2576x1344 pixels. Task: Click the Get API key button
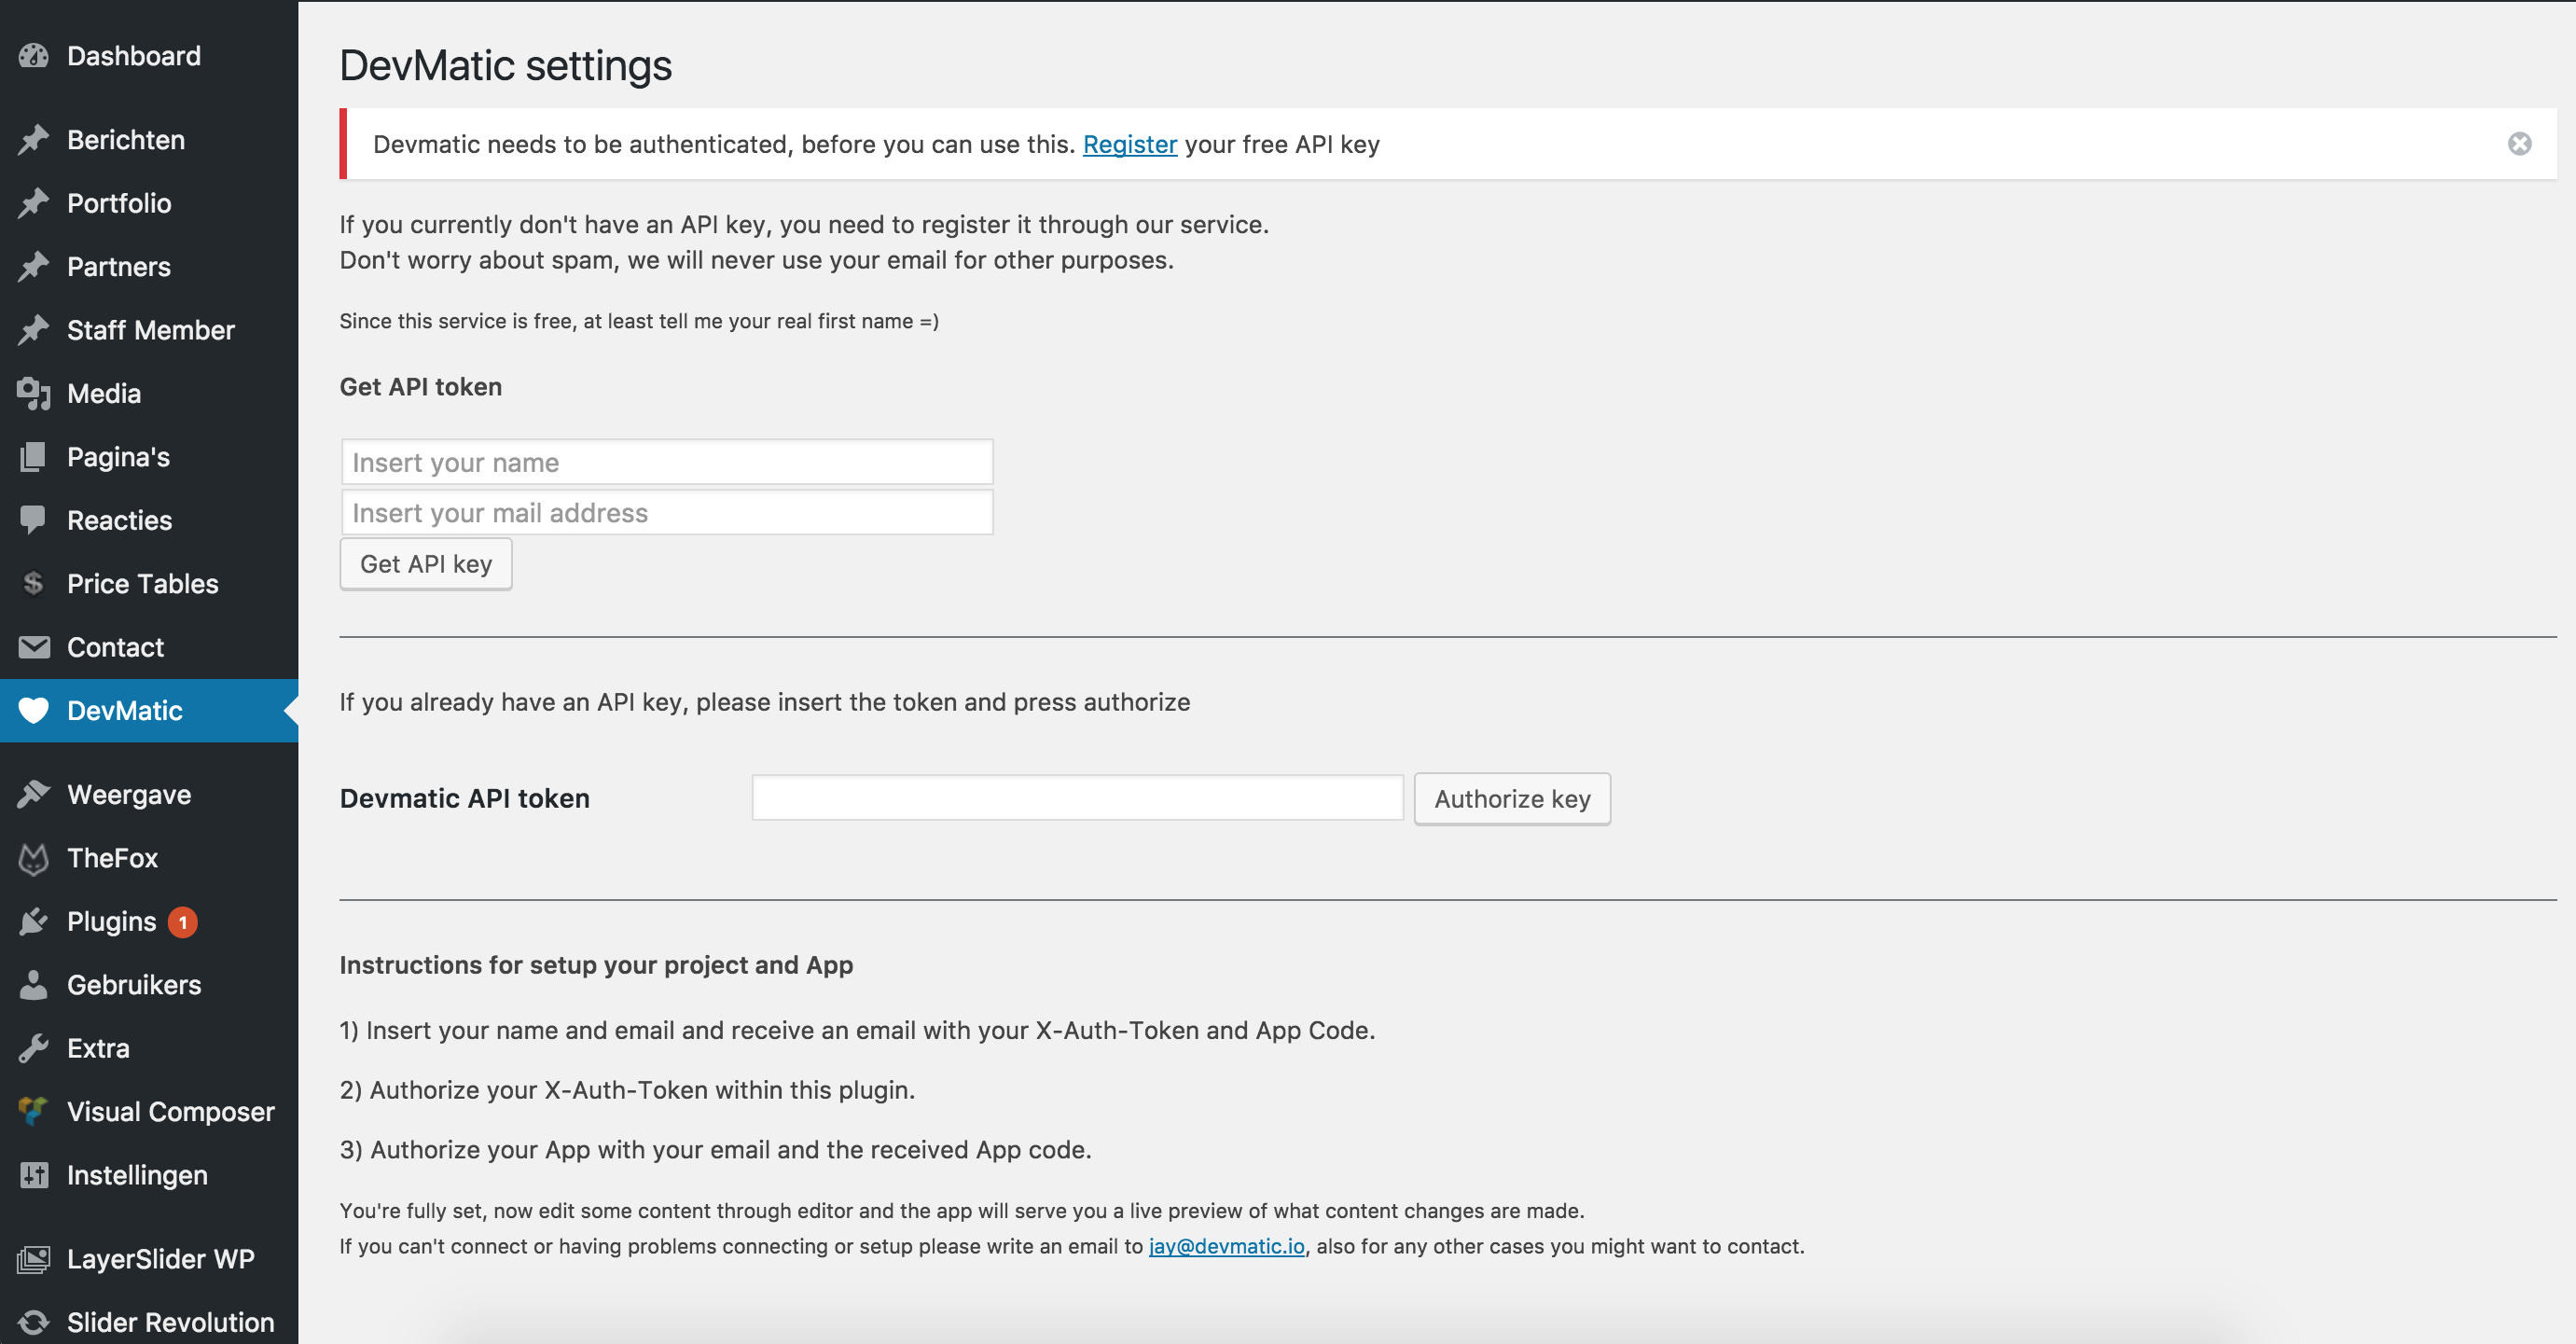click(x=426, y=564)
